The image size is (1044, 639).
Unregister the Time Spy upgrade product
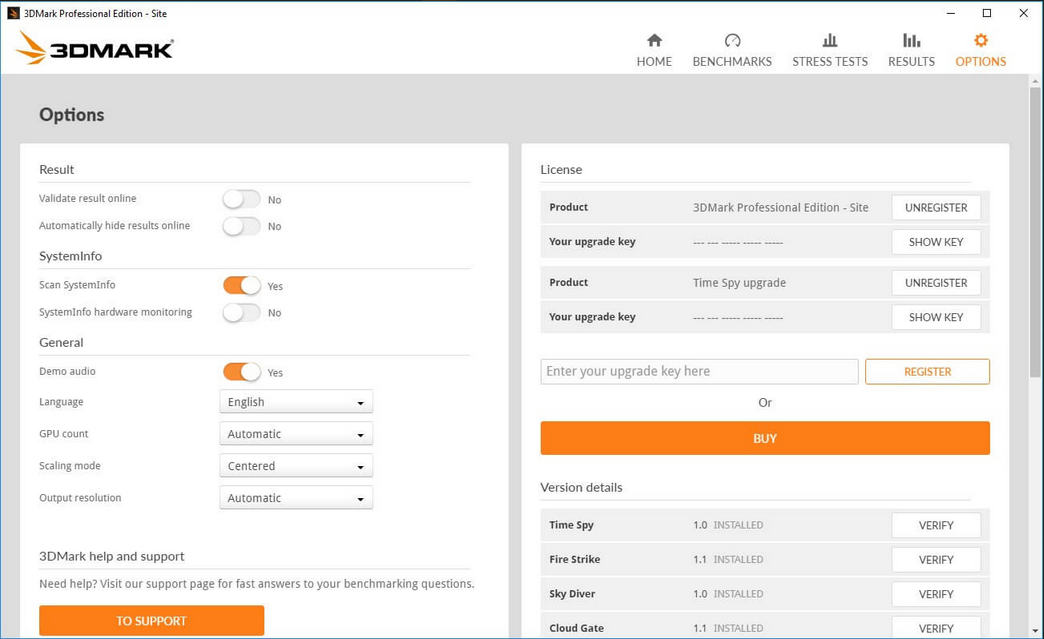(936, 283)
